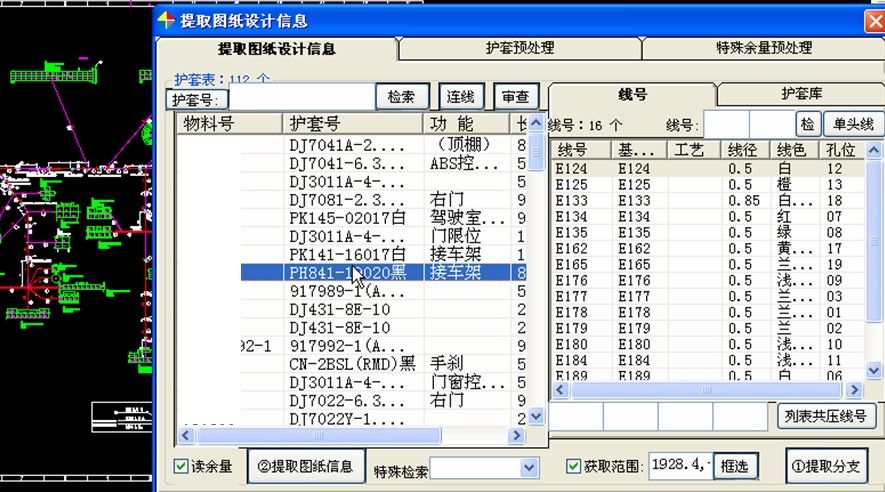Sort by the 护套号 column header

click(353, 124)
